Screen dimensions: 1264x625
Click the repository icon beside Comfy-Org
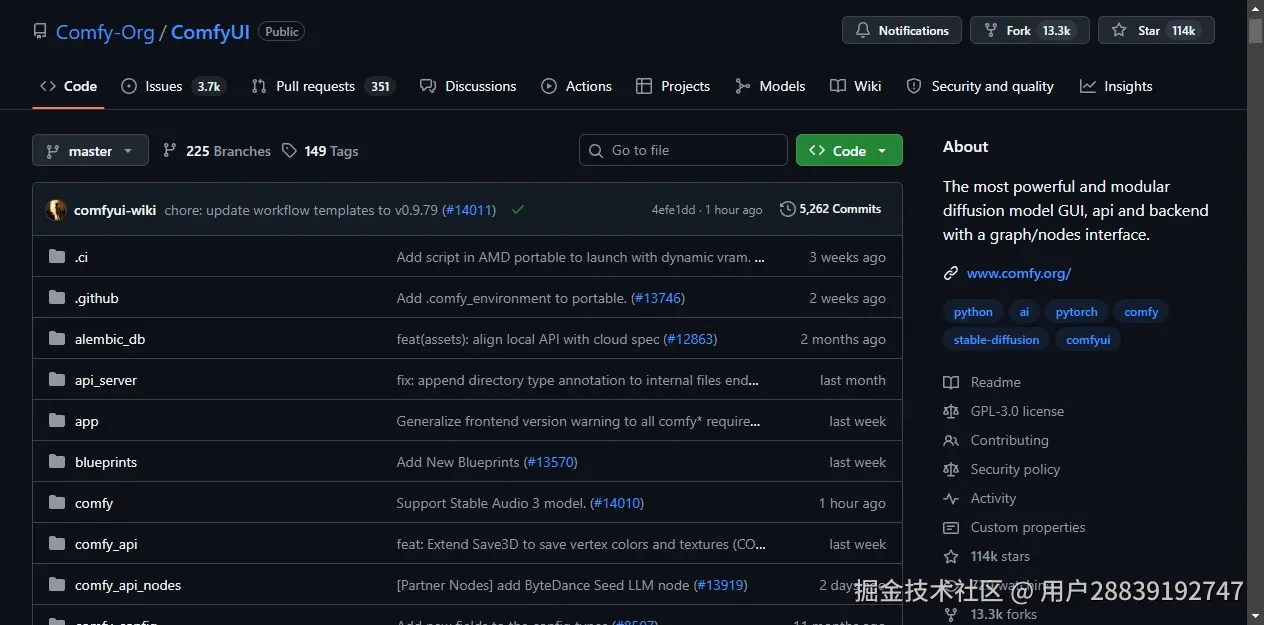pyautogui.click(x=40, y=32)
